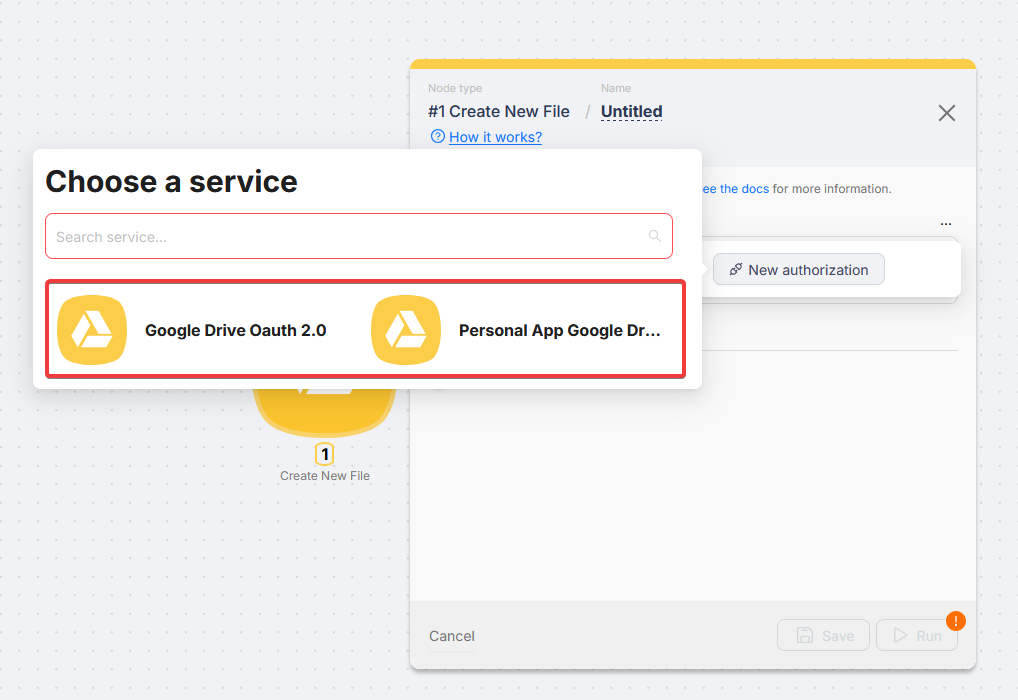Click the Personal App Google Drive icon
The height and width of the screenshot is (700, 1018).
406,330
